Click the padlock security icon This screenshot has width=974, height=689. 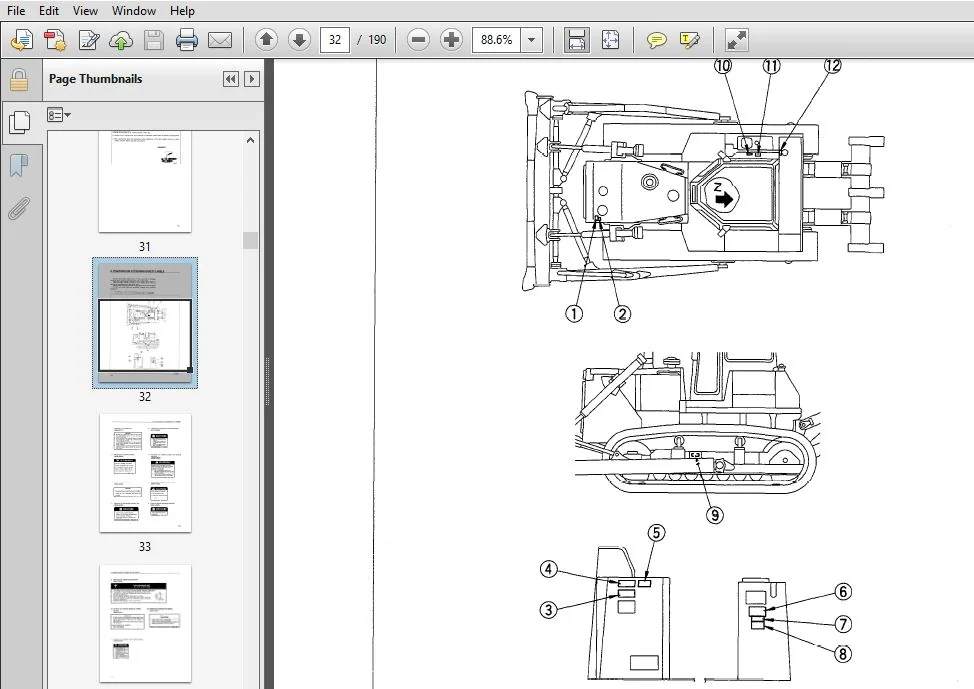[19, 80]
